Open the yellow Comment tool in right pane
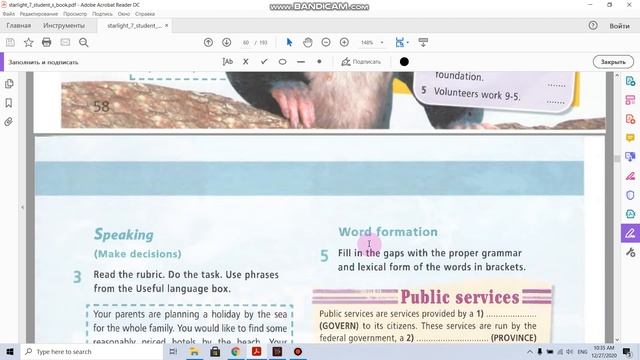Screen dimensions: 640x360 630,138
